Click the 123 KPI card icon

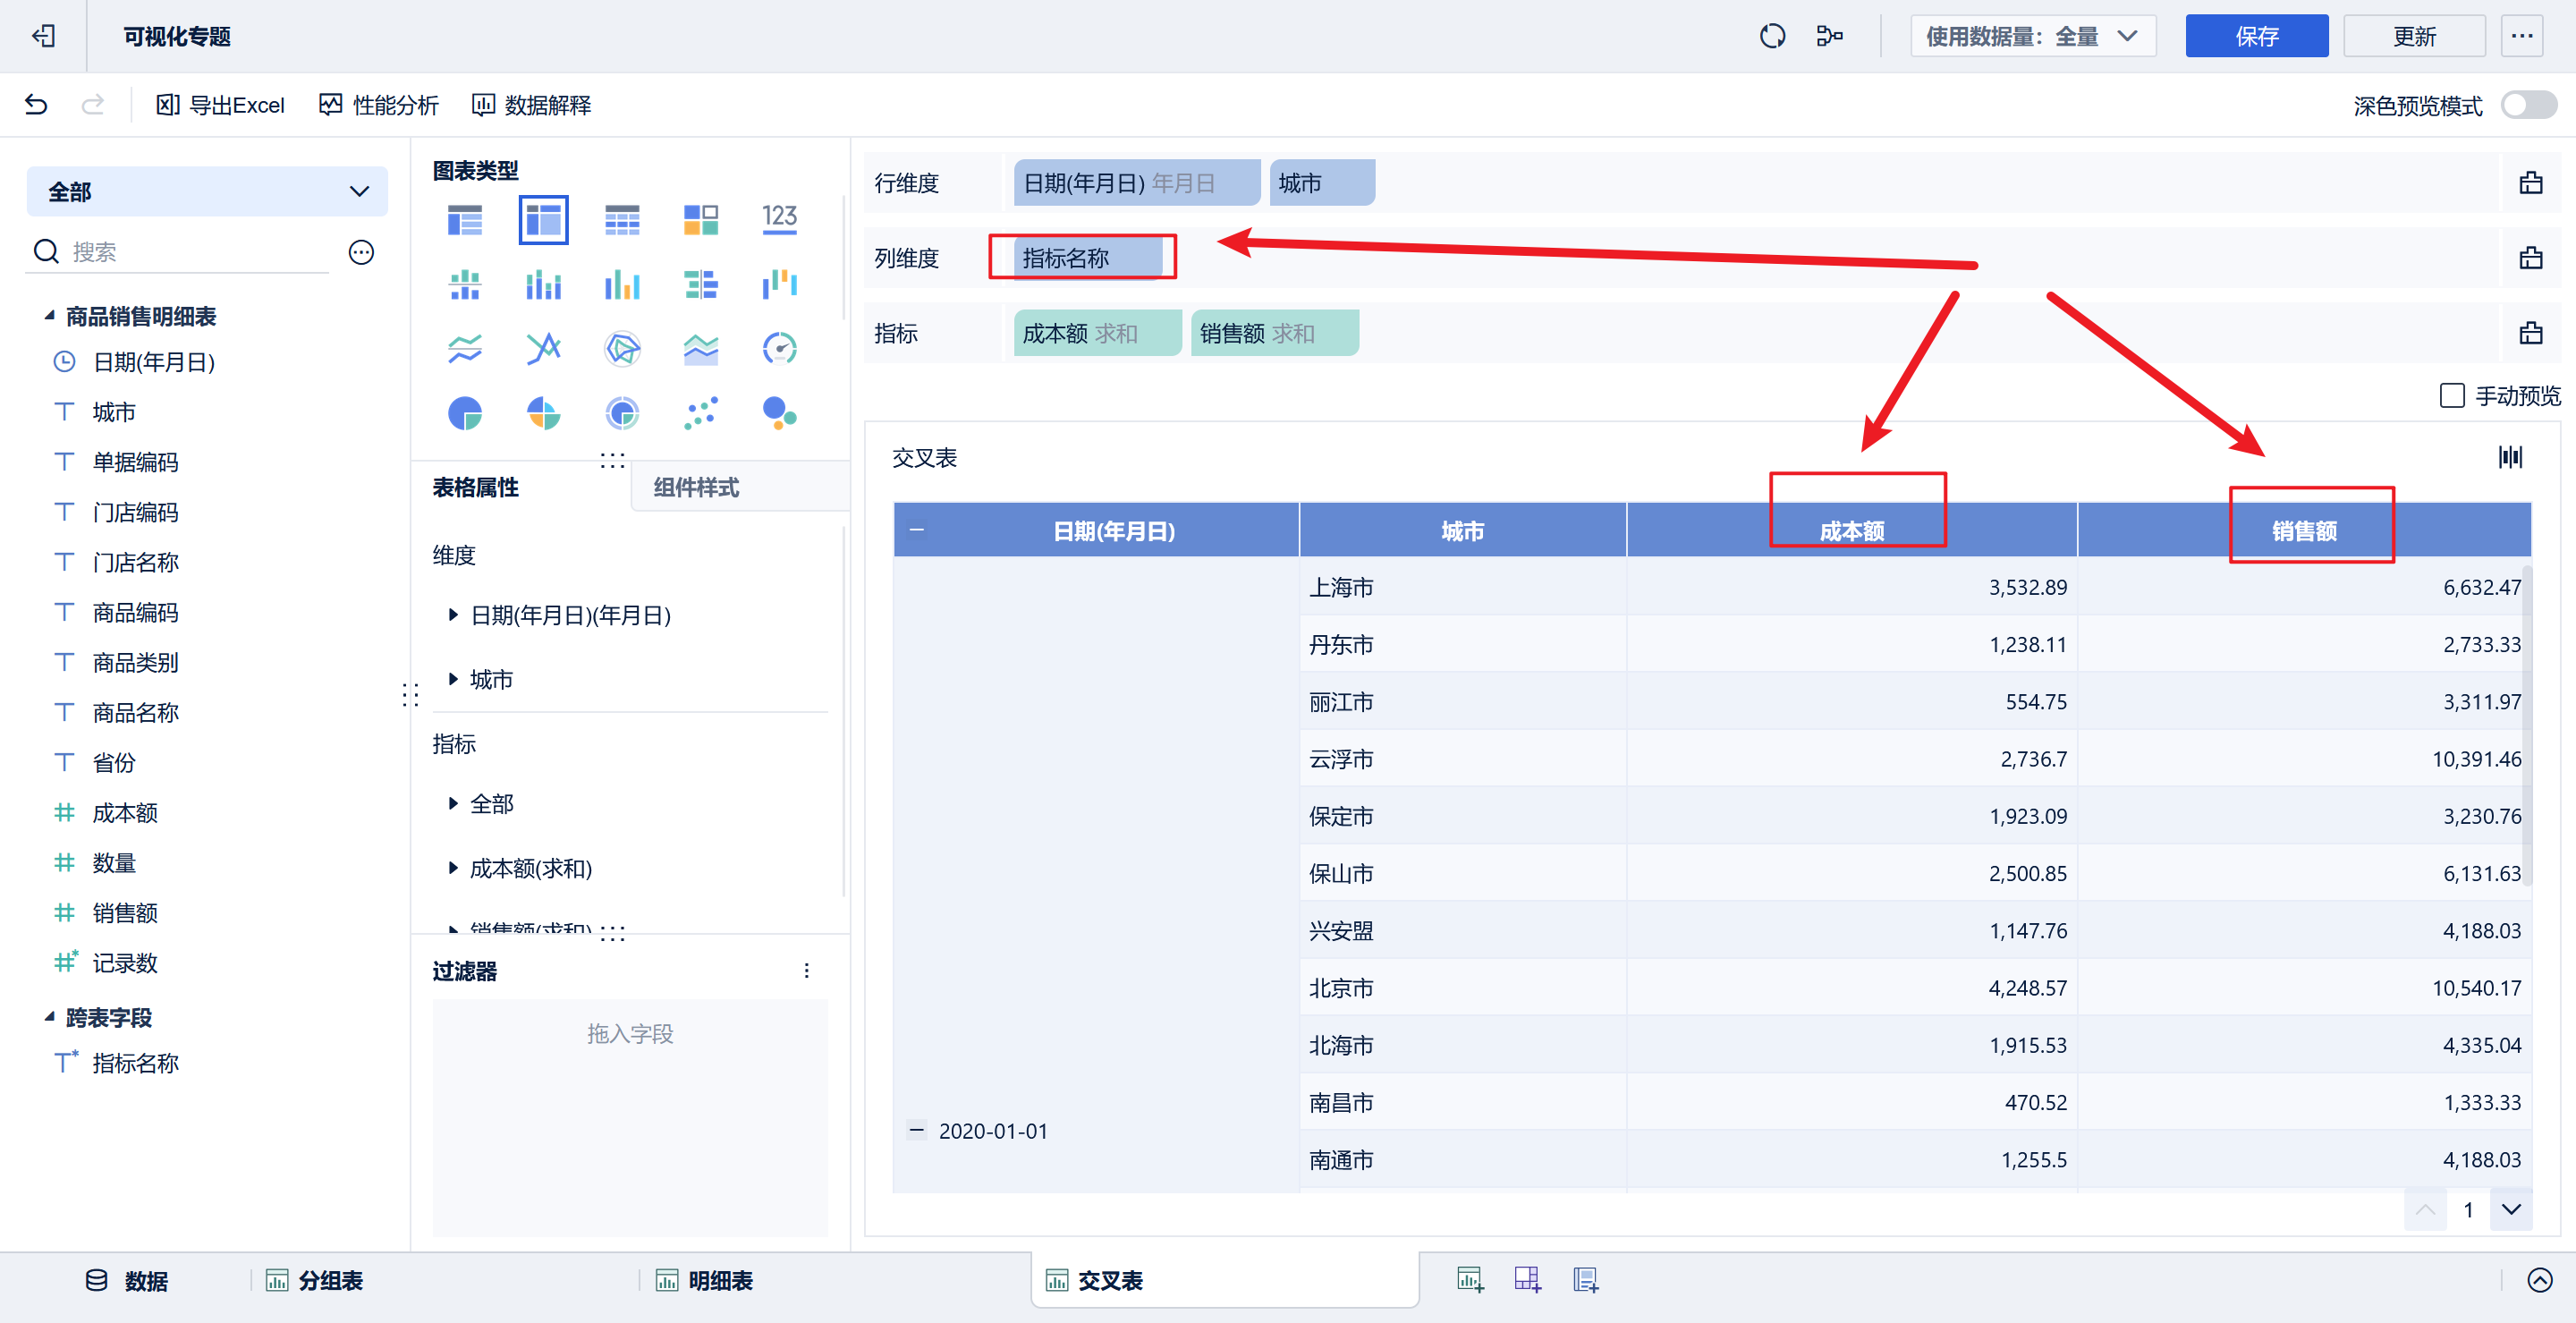(779, 219)
